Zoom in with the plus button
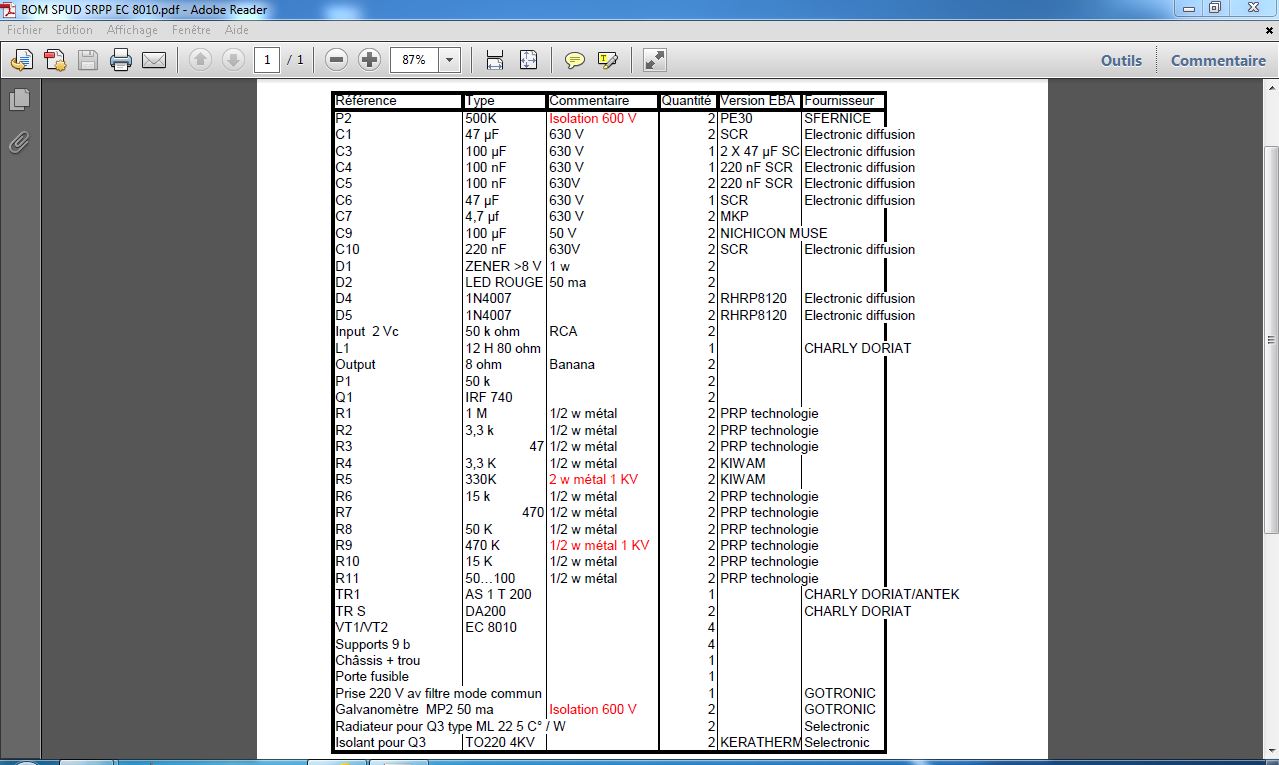1279x765 pixels. click(370, 60)
